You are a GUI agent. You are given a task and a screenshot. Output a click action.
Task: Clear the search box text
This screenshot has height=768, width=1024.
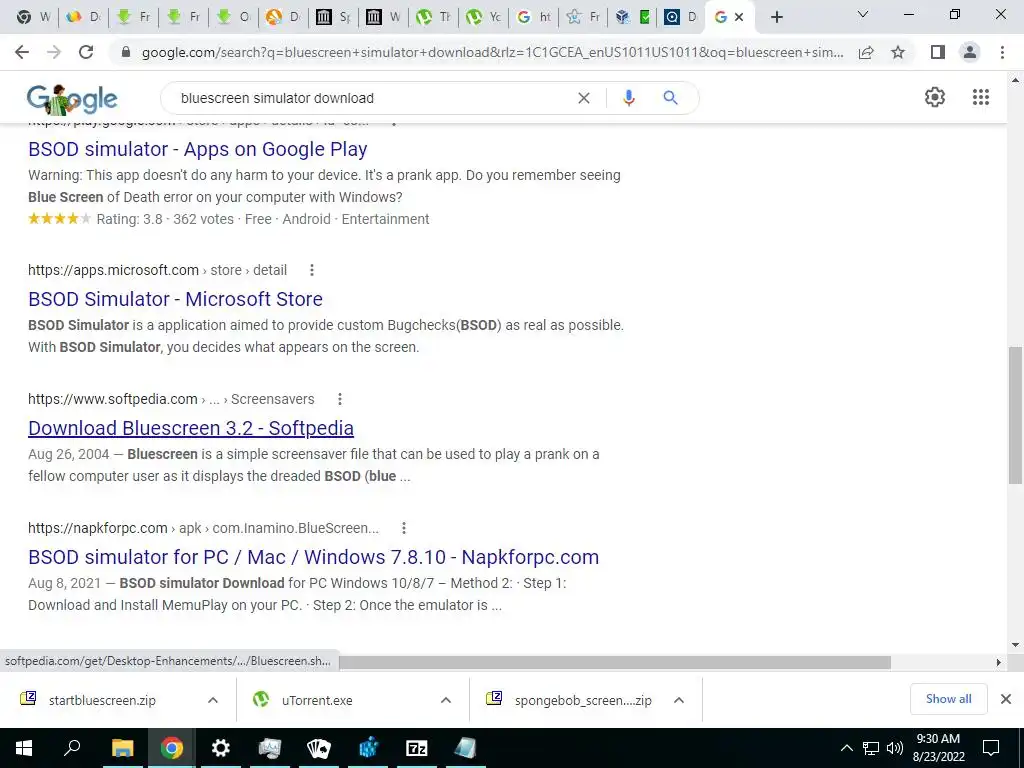click(584, 98)
